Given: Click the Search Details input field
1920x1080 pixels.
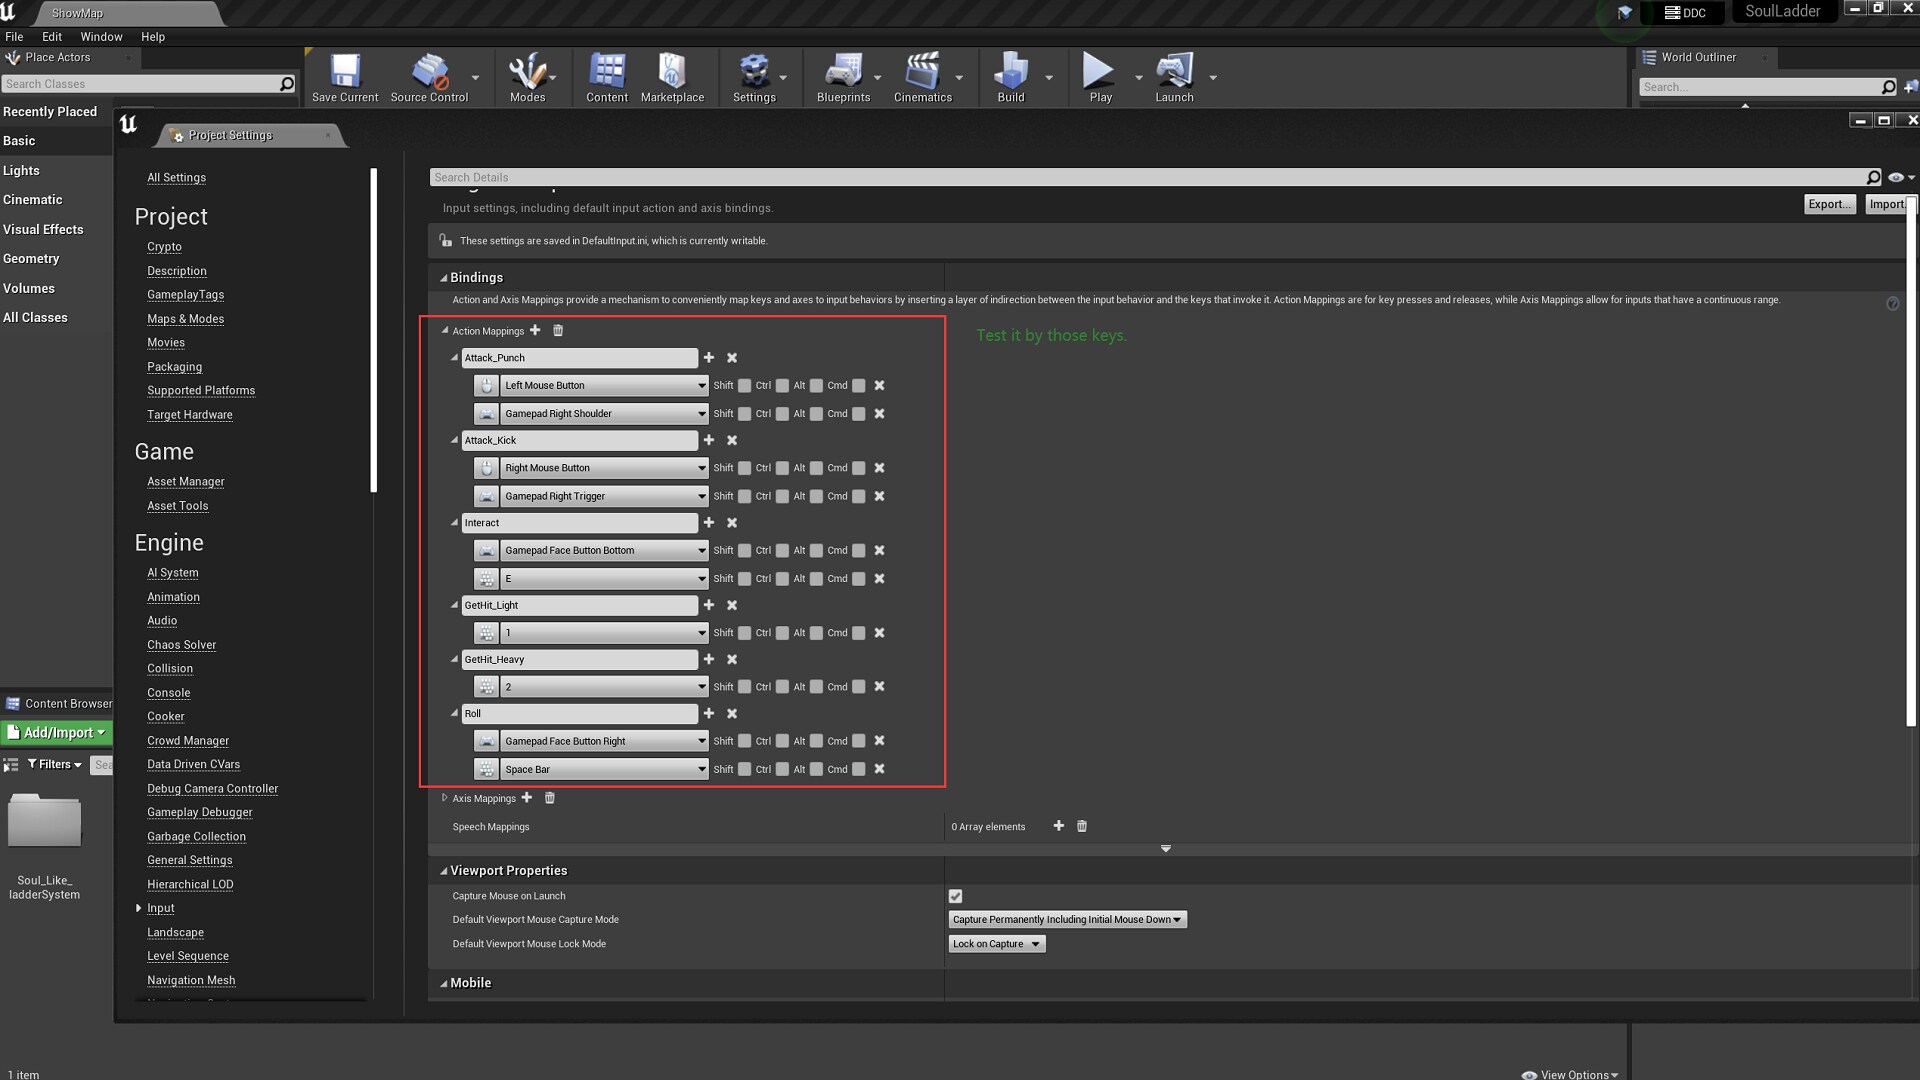Looking at the screenshot, I should click(x=1150, y=177).
